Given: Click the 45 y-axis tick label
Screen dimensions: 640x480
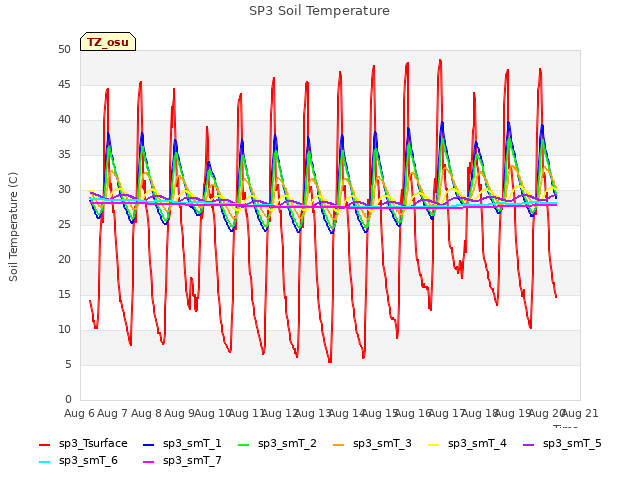Looking at the screenshot, I should tap(64, 84).
